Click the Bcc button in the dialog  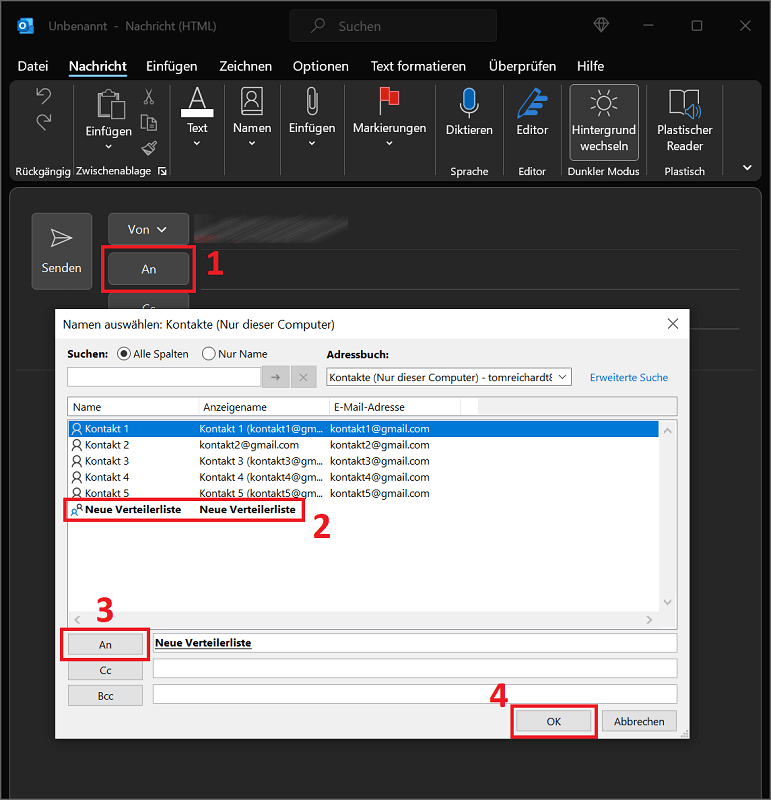pyautogui.click(x=105, y=696)
